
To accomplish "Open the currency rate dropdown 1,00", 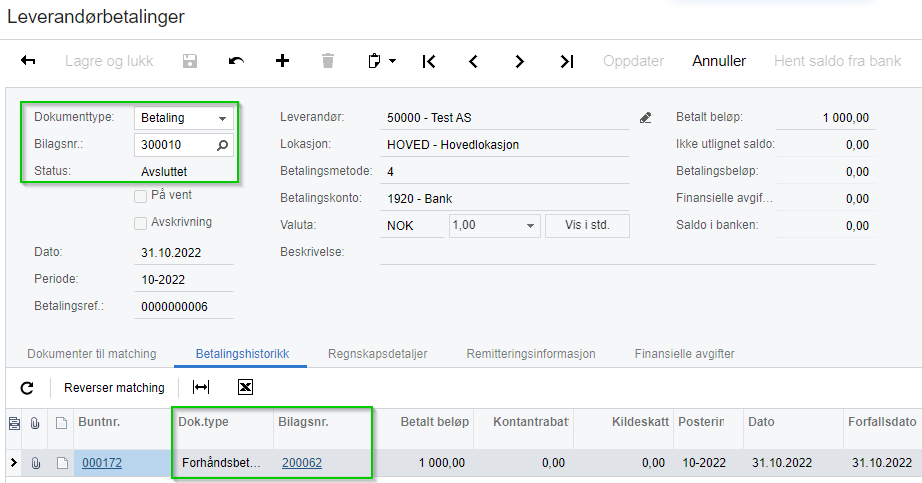I will [530, 225].
